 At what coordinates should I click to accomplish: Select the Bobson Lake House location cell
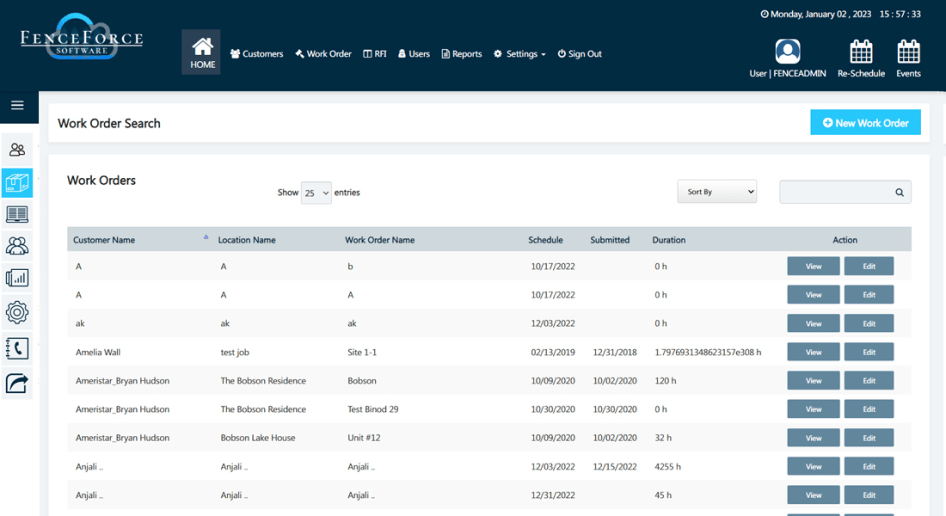pos(258,438)
